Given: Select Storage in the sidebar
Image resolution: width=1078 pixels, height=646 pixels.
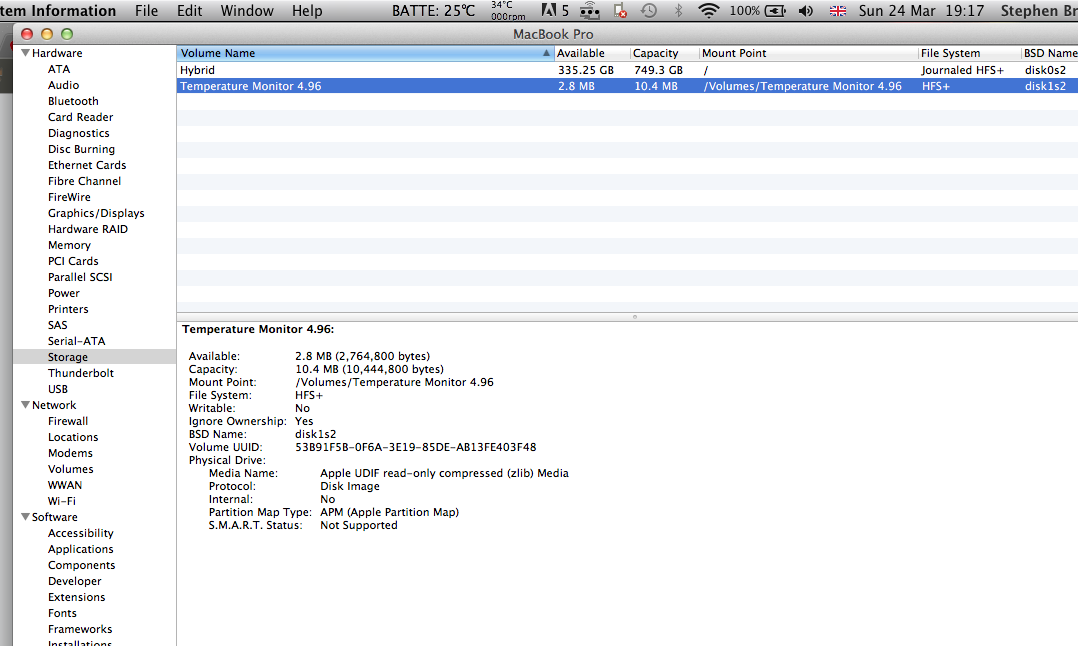Looking at the screenshot, I should click(67, 357).
